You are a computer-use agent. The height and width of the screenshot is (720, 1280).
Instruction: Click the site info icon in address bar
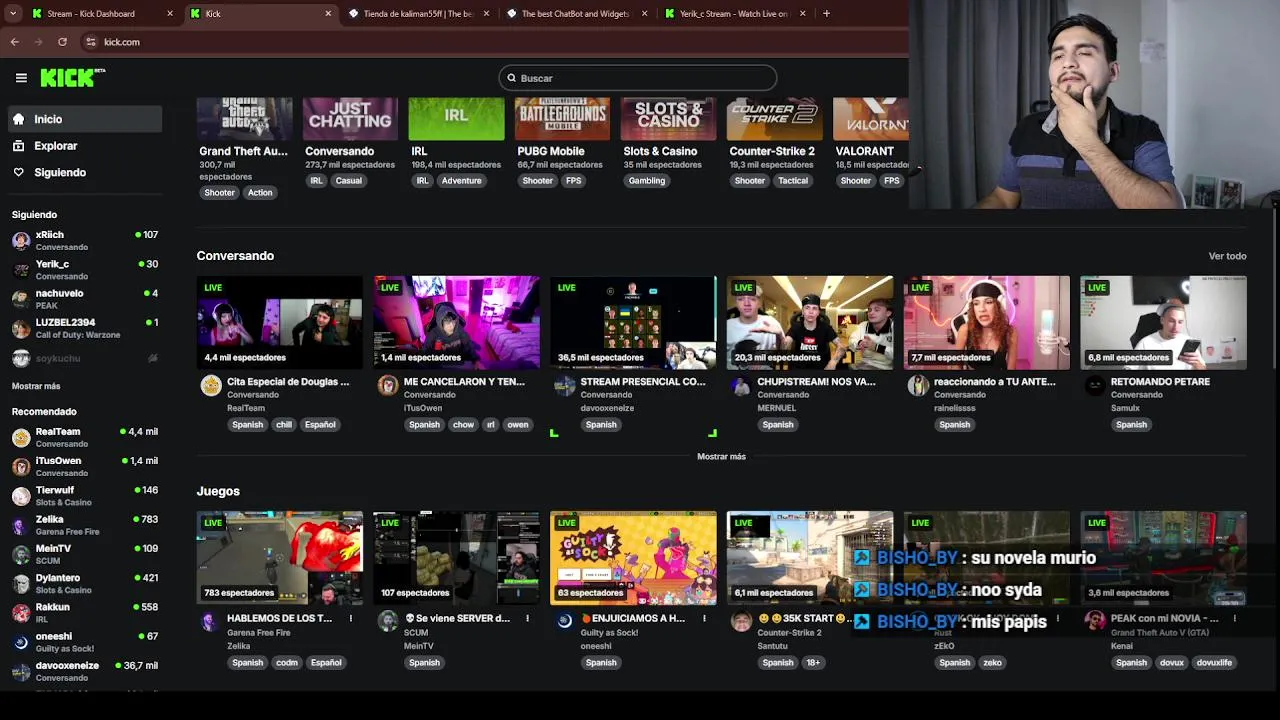click(x=90, y=42)
